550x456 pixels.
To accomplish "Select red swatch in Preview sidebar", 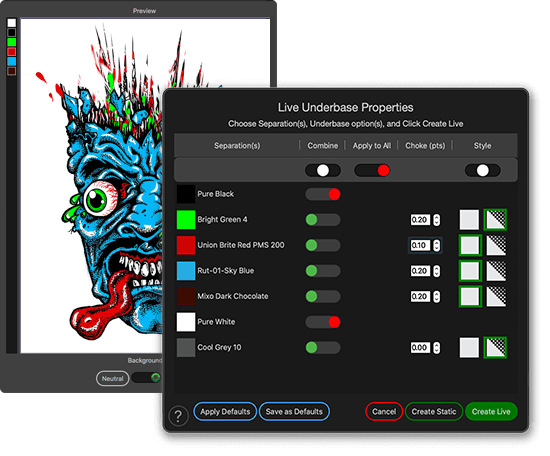I will tap(12, 52).
